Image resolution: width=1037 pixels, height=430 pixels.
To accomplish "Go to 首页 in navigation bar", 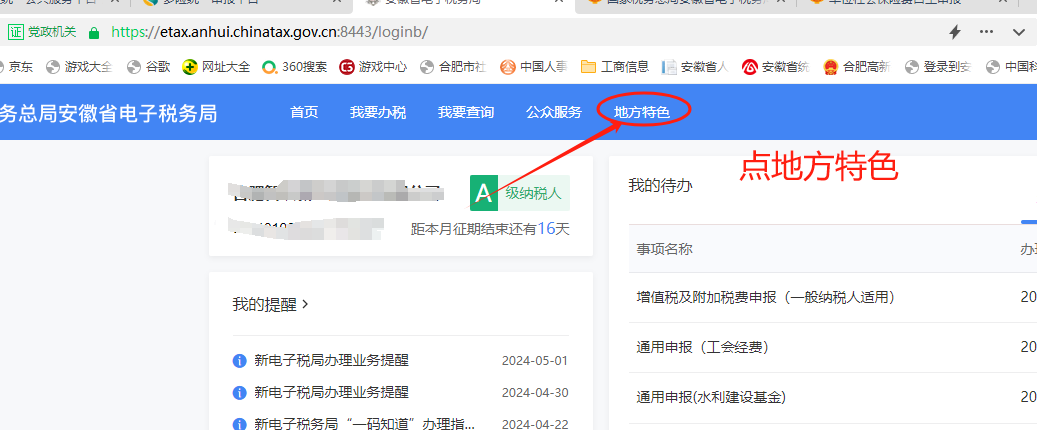I will point(304,112).
